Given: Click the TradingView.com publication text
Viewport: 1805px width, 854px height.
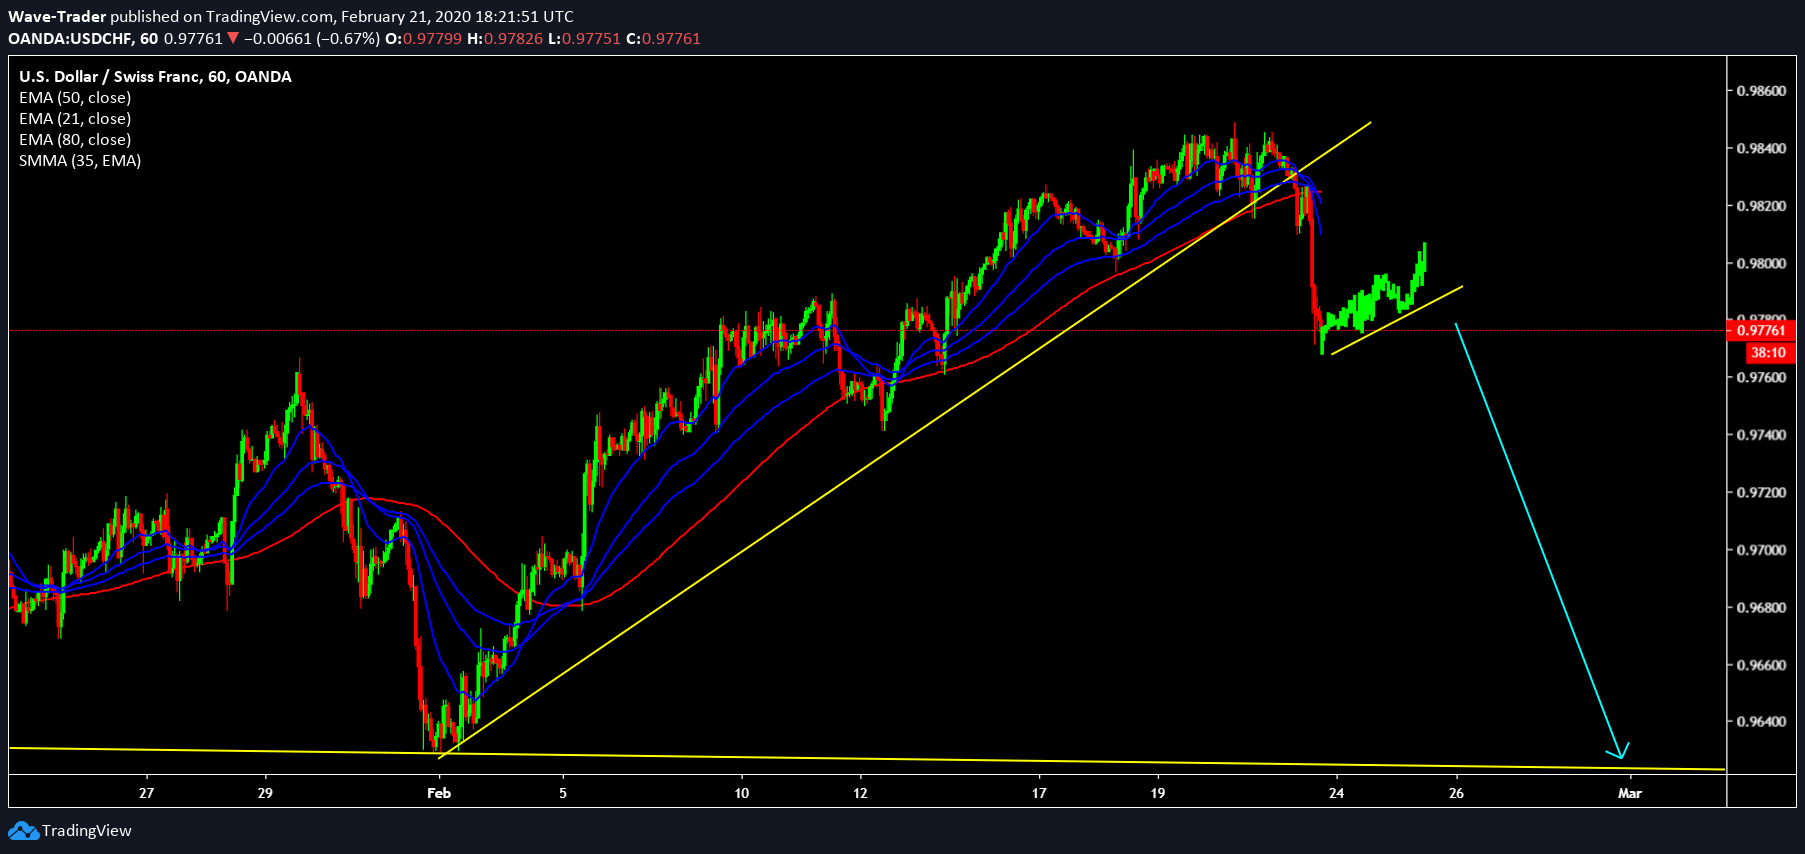Looking at the screenshot, I should point(269,16).
